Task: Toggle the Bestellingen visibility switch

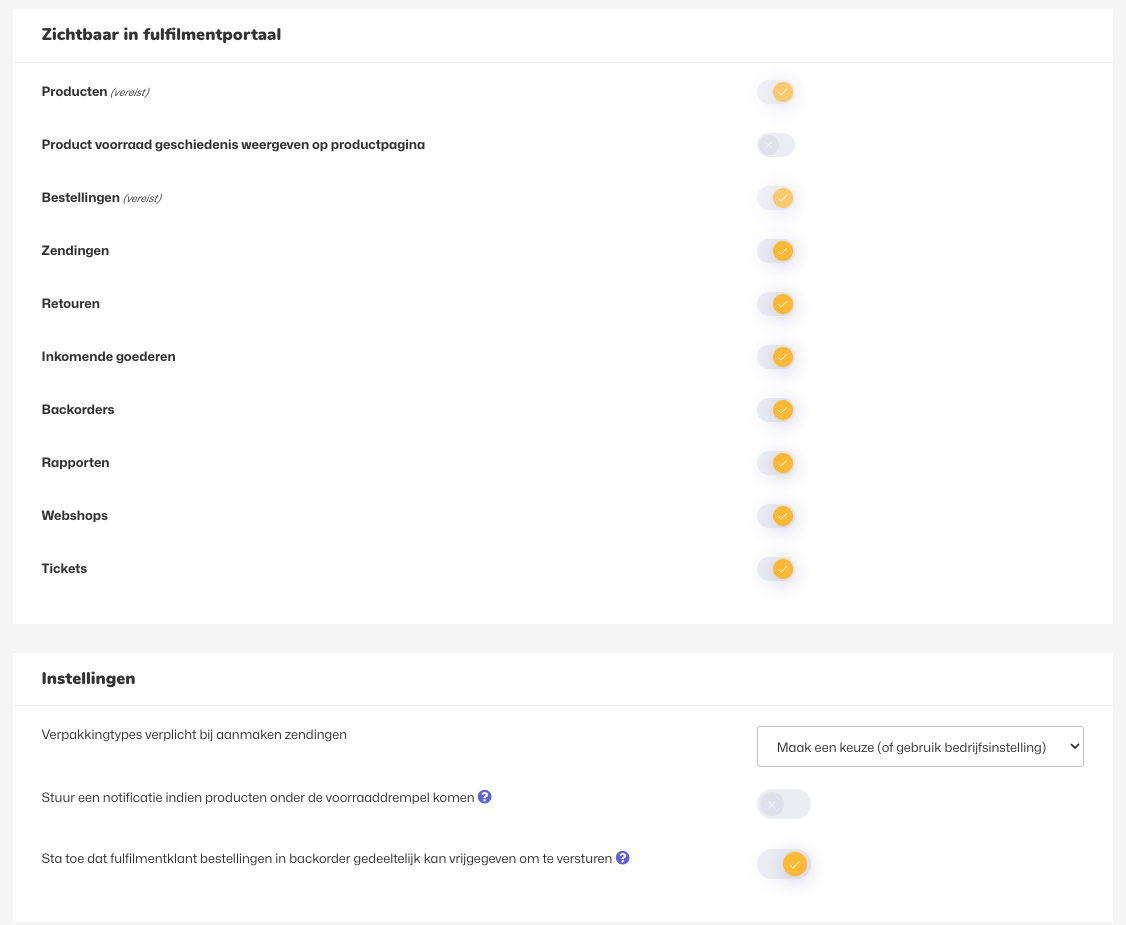Action: pos(776,198)
